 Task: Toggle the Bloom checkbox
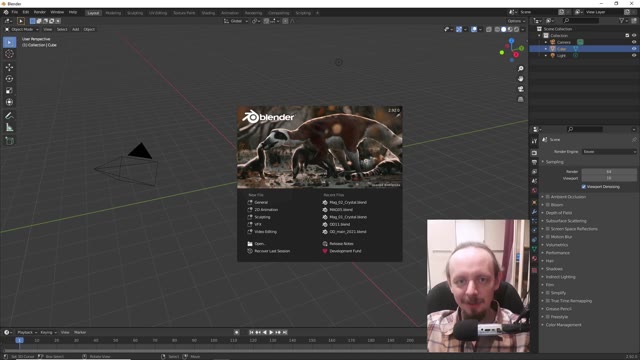pos(548,204)
